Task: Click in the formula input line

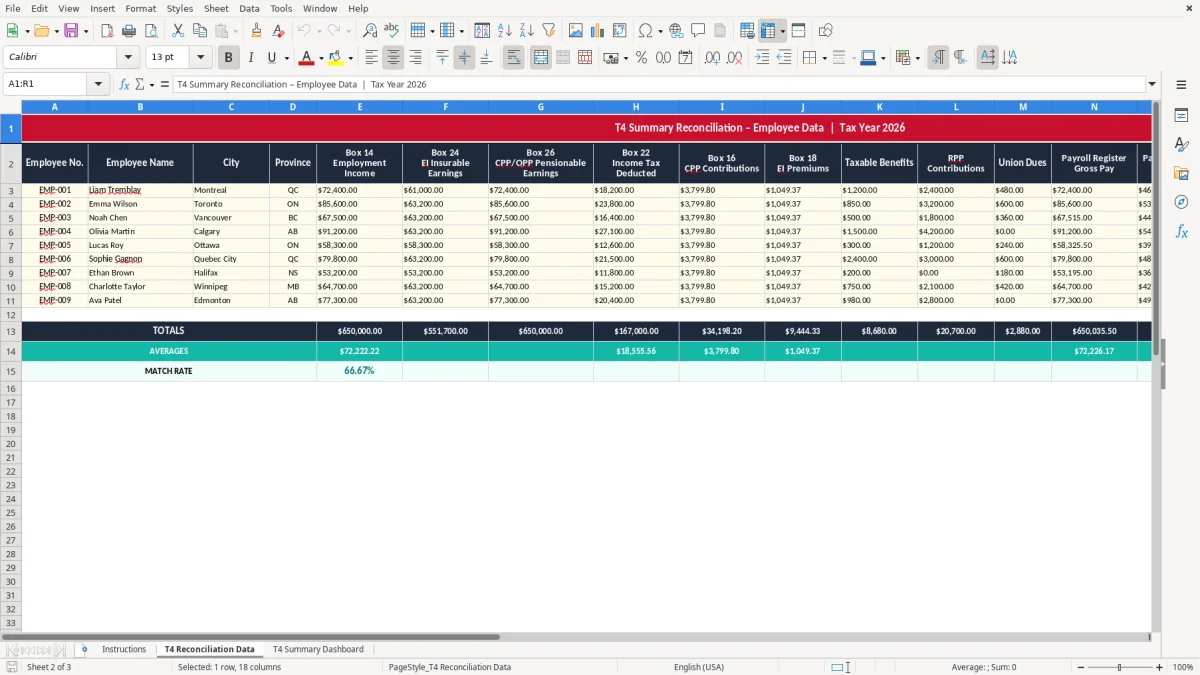Action: coord(658,84)
